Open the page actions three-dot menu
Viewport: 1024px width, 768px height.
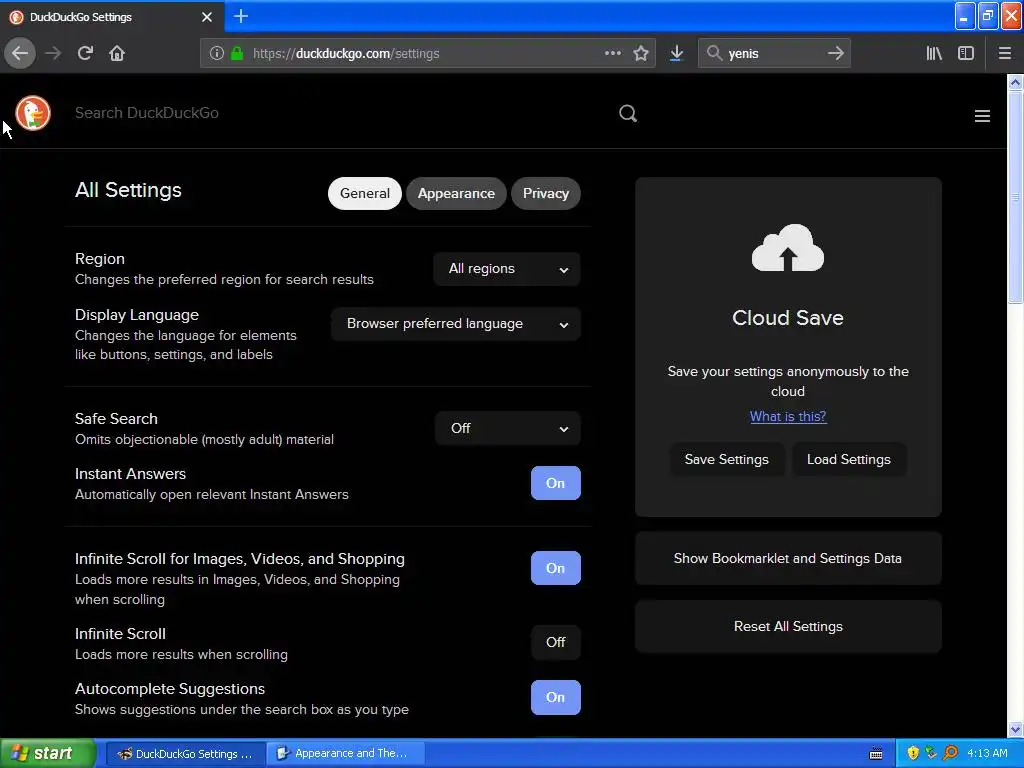tap(613, 53)
